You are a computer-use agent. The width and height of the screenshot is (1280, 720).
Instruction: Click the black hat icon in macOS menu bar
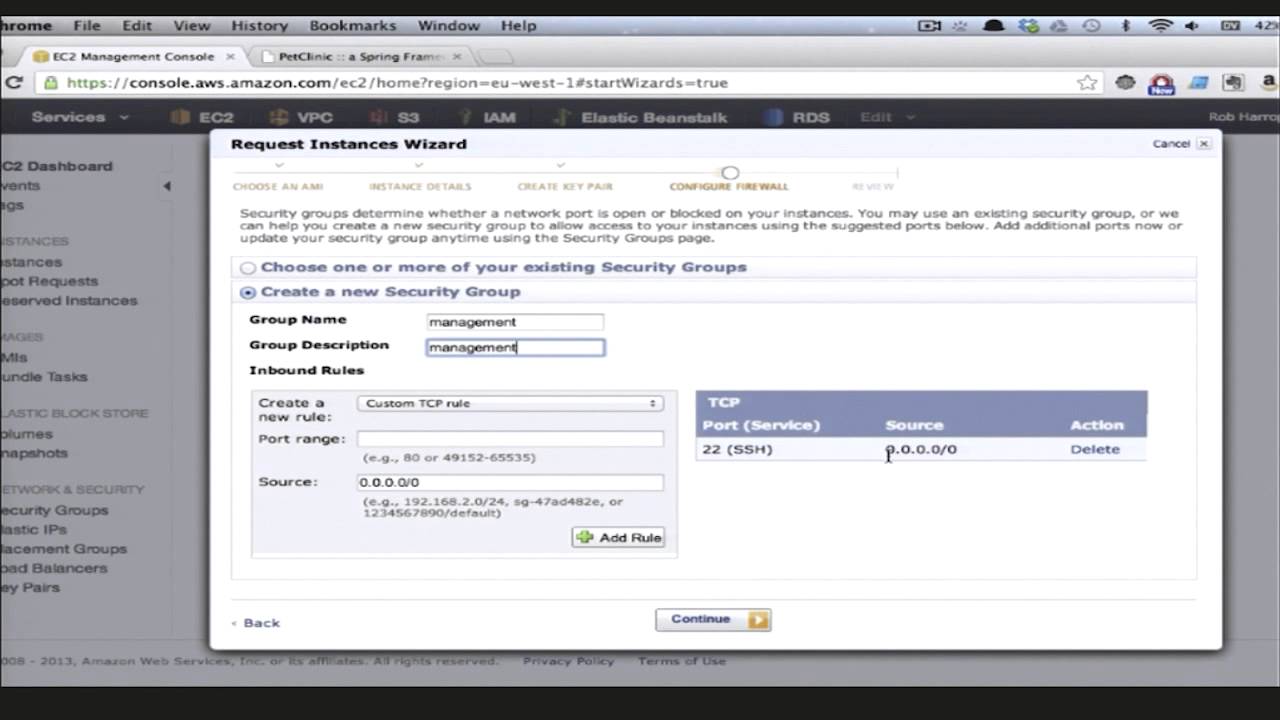(x=993, y=26)
